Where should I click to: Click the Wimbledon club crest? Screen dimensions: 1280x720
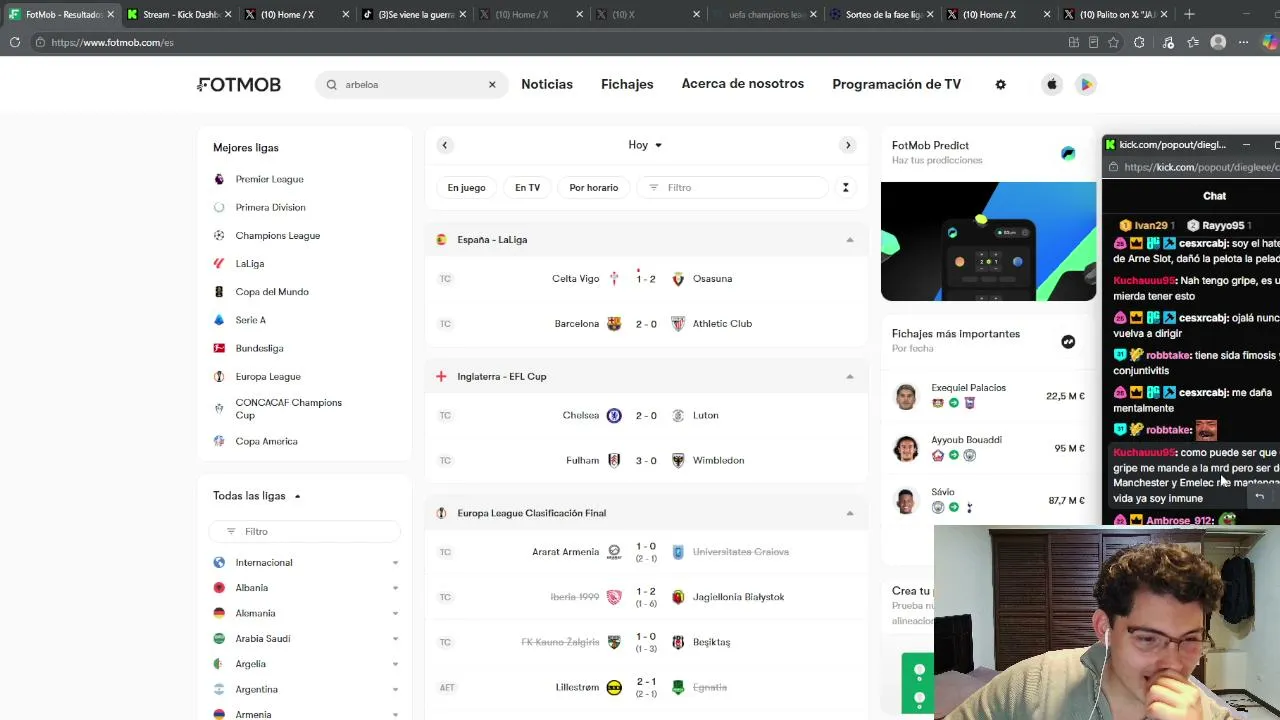[678, 461]
